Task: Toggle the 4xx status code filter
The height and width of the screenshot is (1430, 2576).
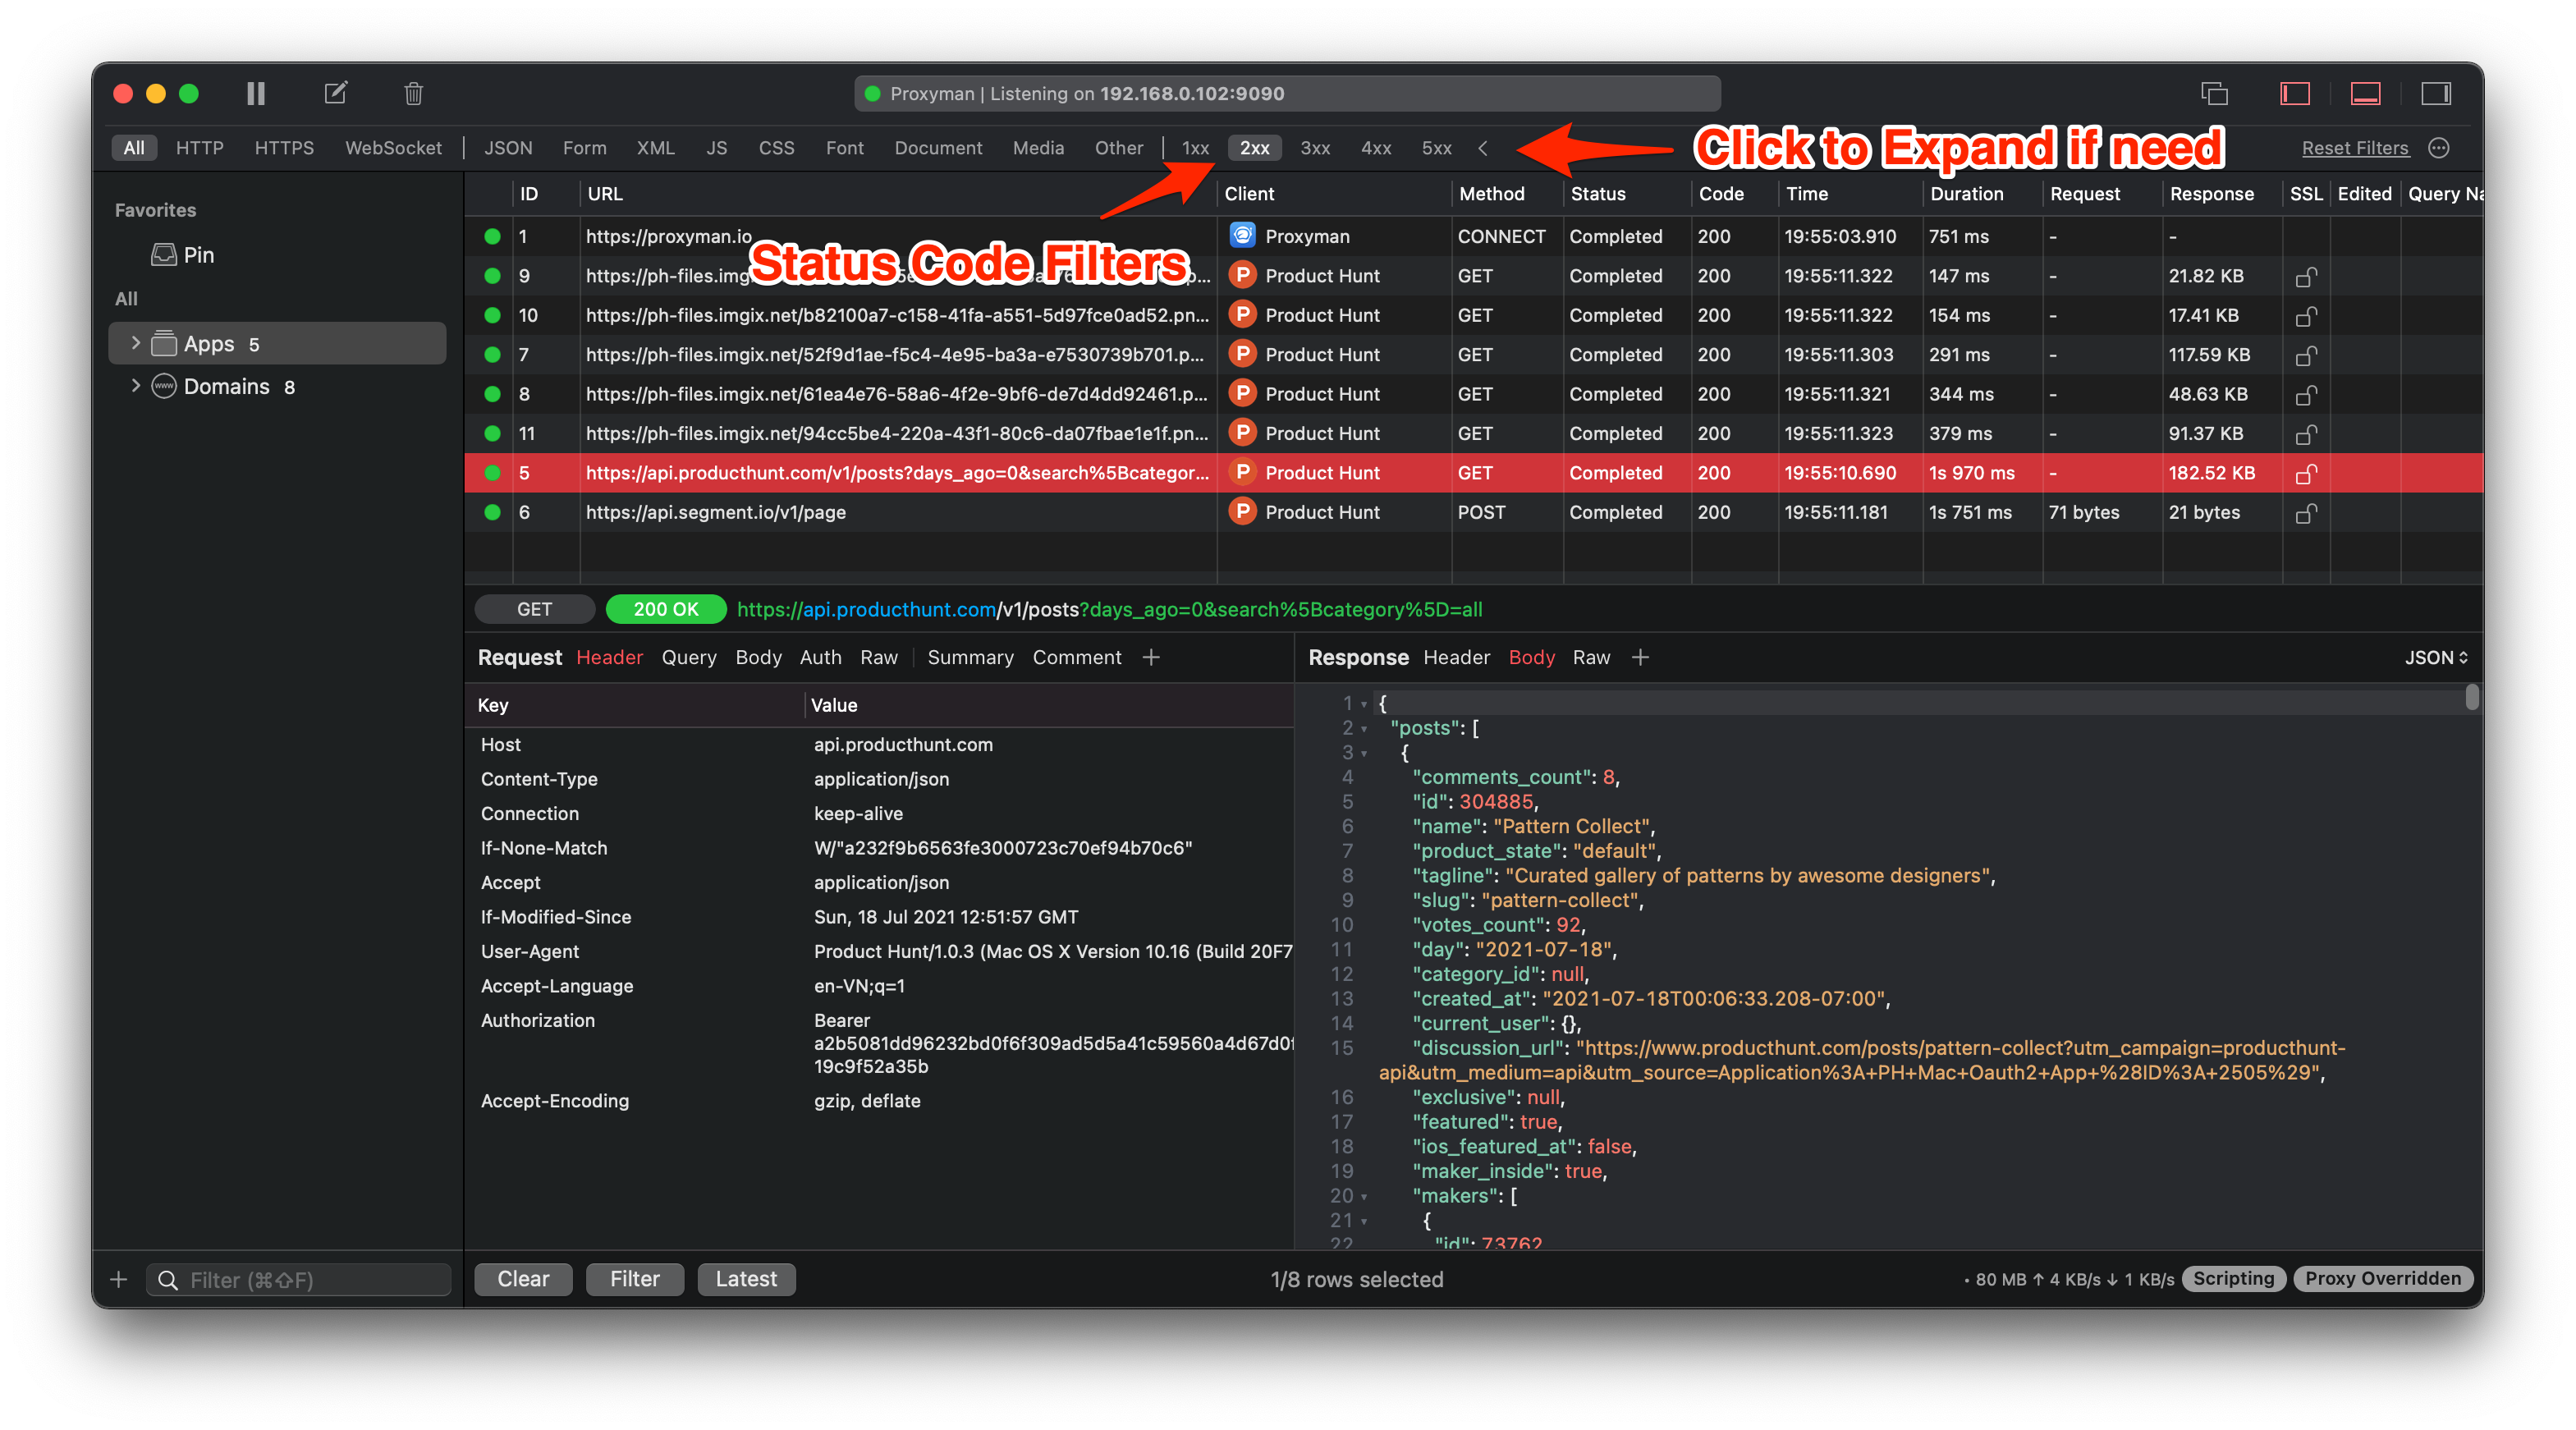Action: [x=1375, y=148]
